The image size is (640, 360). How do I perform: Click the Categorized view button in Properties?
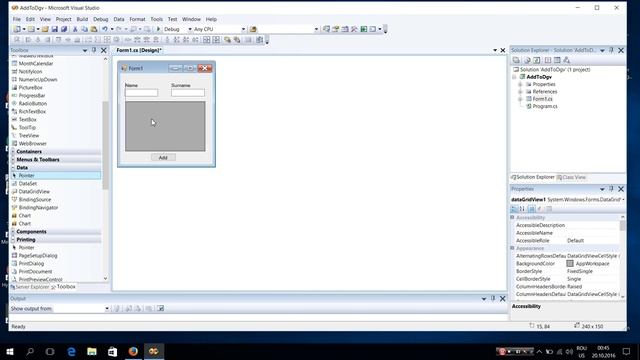[514, 209]
